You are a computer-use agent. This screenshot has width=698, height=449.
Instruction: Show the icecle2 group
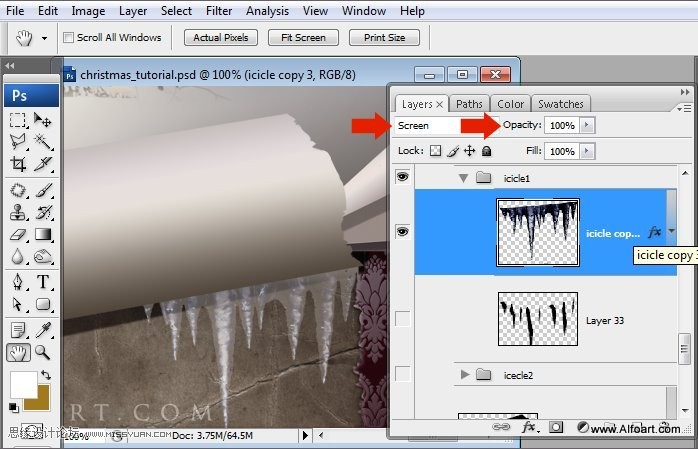[402, 374]
